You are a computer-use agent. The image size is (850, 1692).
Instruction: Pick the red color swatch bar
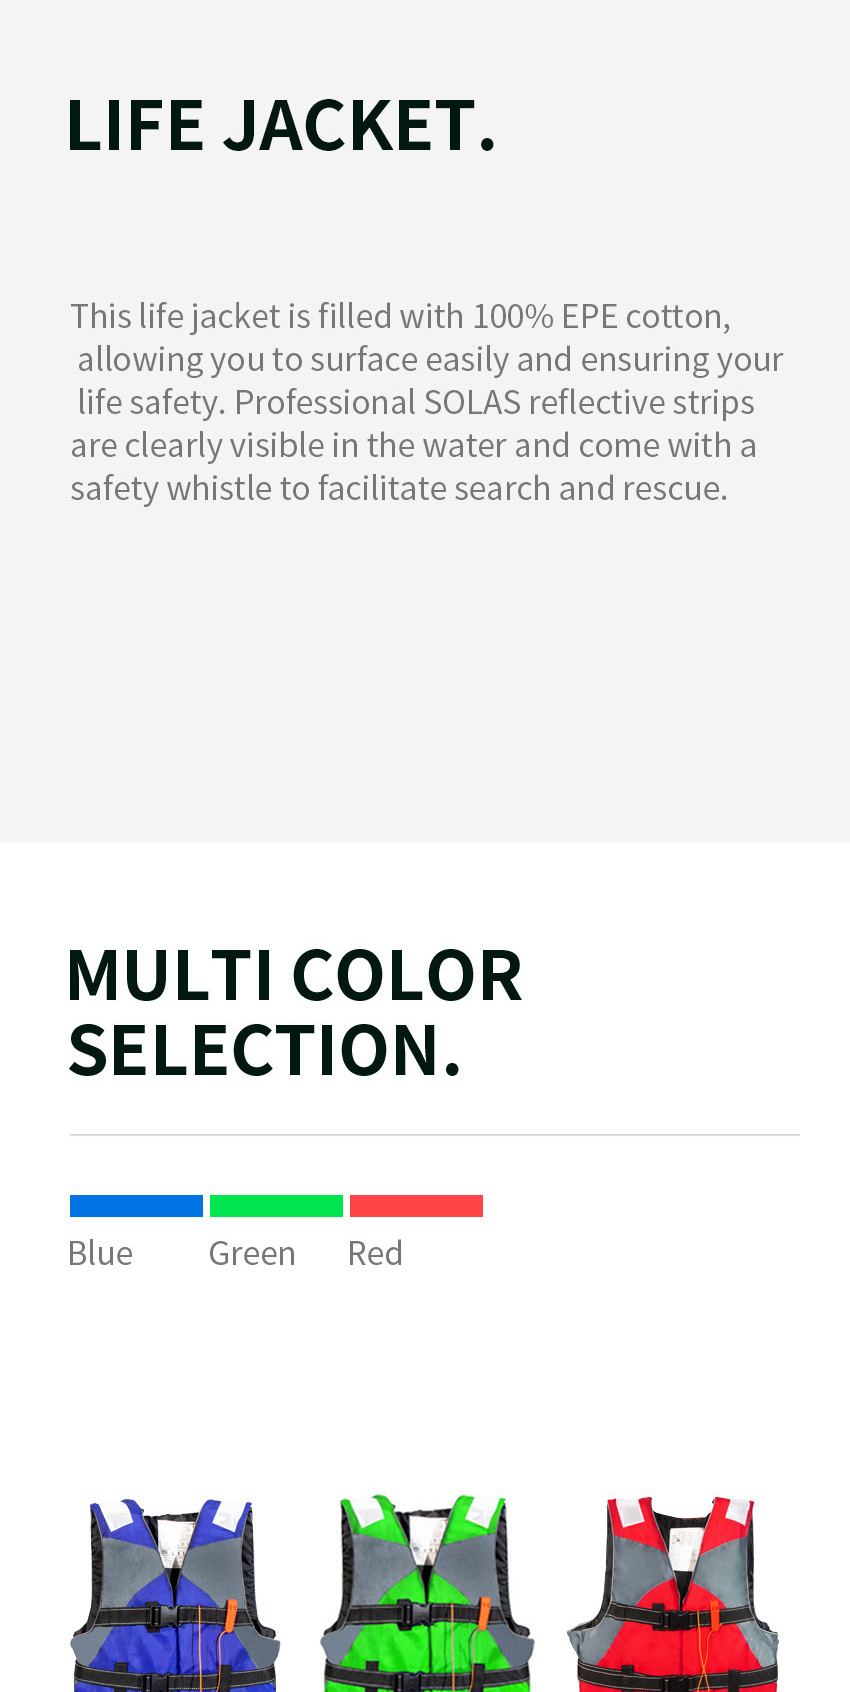[x=416, y=1206]
